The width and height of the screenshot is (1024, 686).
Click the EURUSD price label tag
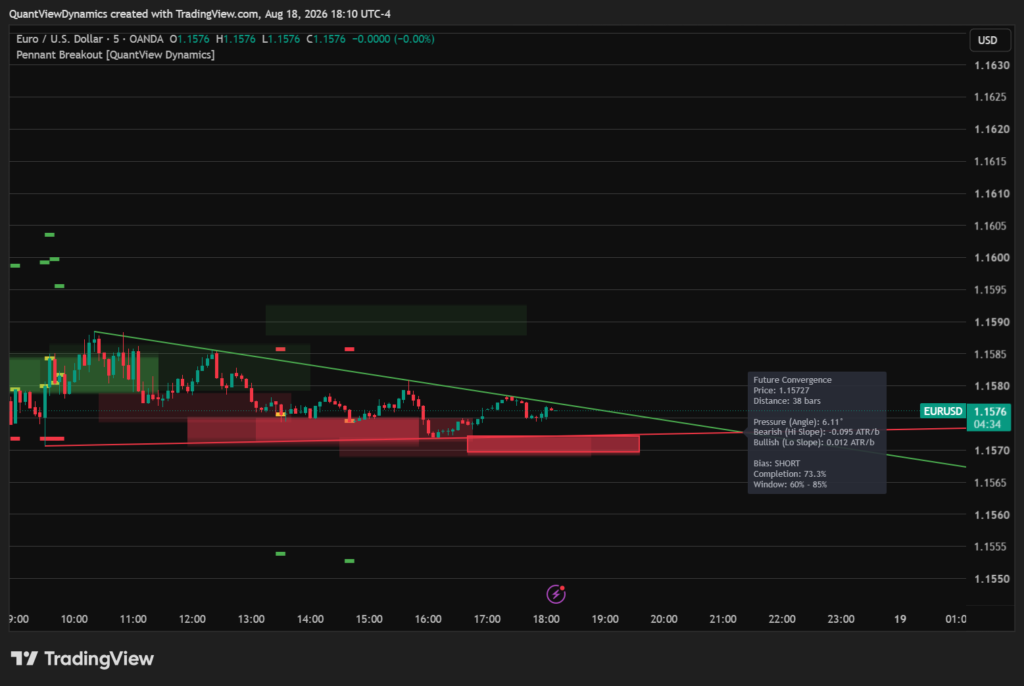[942, 411]
